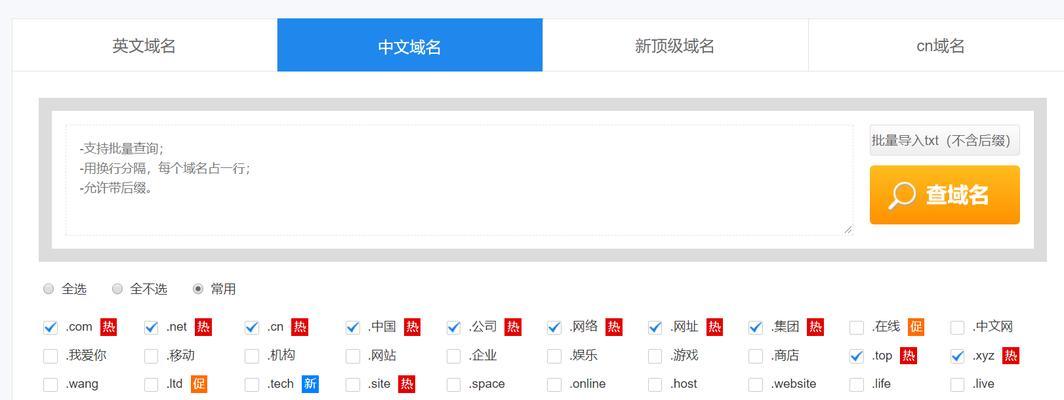Uncheck the .网络 checkbox
Image resolution: width=1064 pixels, height=400 pixels.
click(554, 327)
